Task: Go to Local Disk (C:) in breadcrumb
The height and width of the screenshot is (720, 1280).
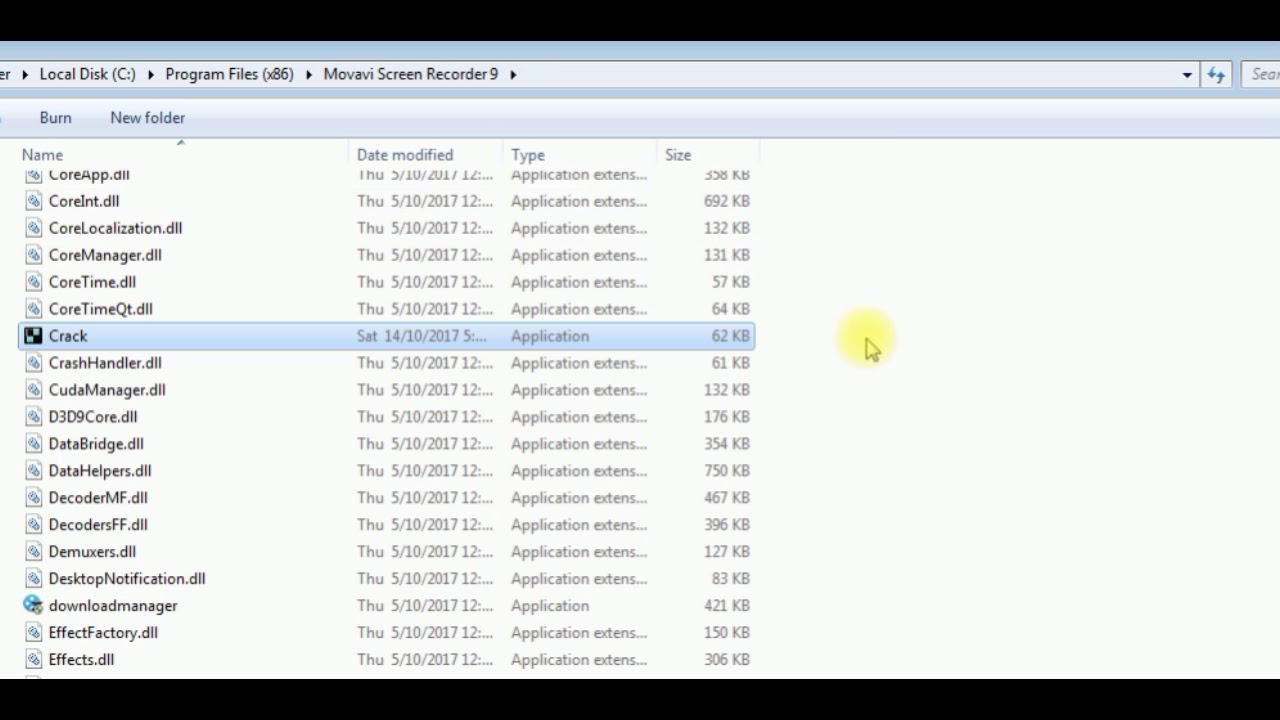Action: point(88,74)
